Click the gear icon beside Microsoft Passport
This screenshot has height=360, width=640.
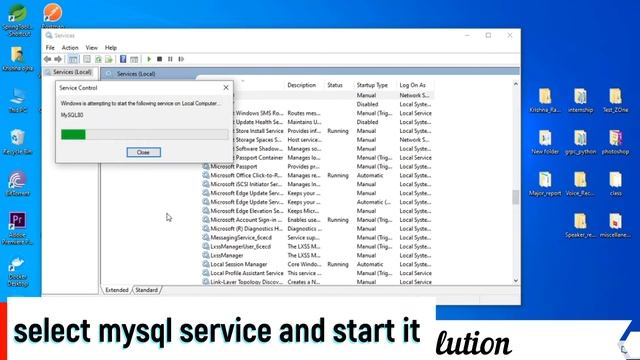(206, 167)
